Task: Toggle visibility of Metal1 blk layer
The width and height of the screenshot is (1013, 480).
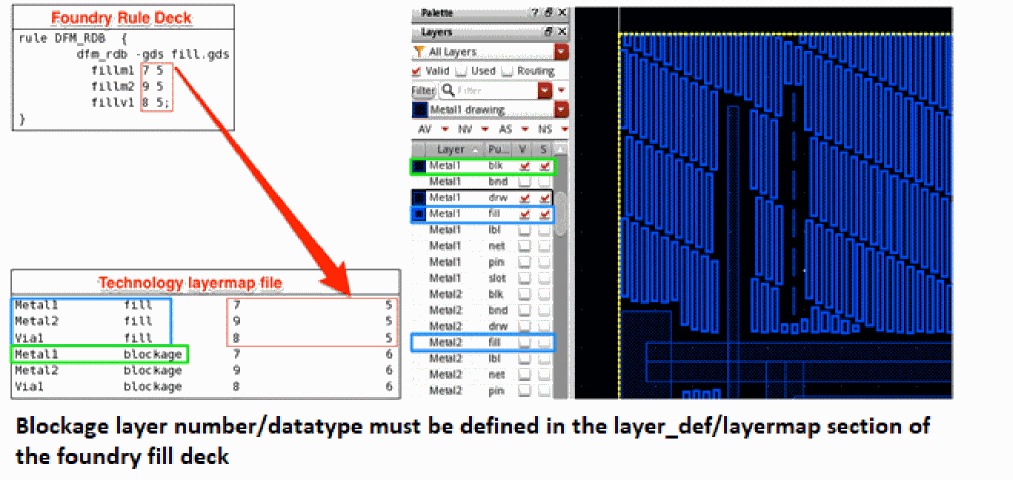Action: point(525,166)
